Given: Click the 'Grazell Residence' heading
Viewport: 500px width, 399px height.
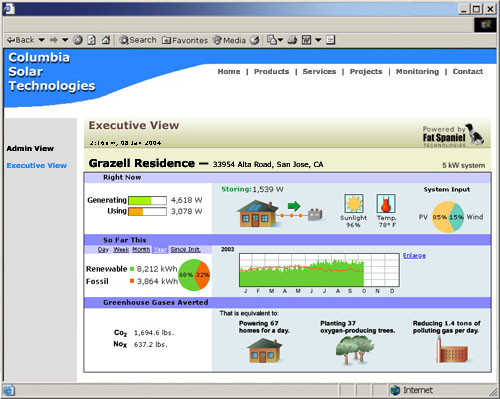Looking at the screenshot, I should click(142, 163).
